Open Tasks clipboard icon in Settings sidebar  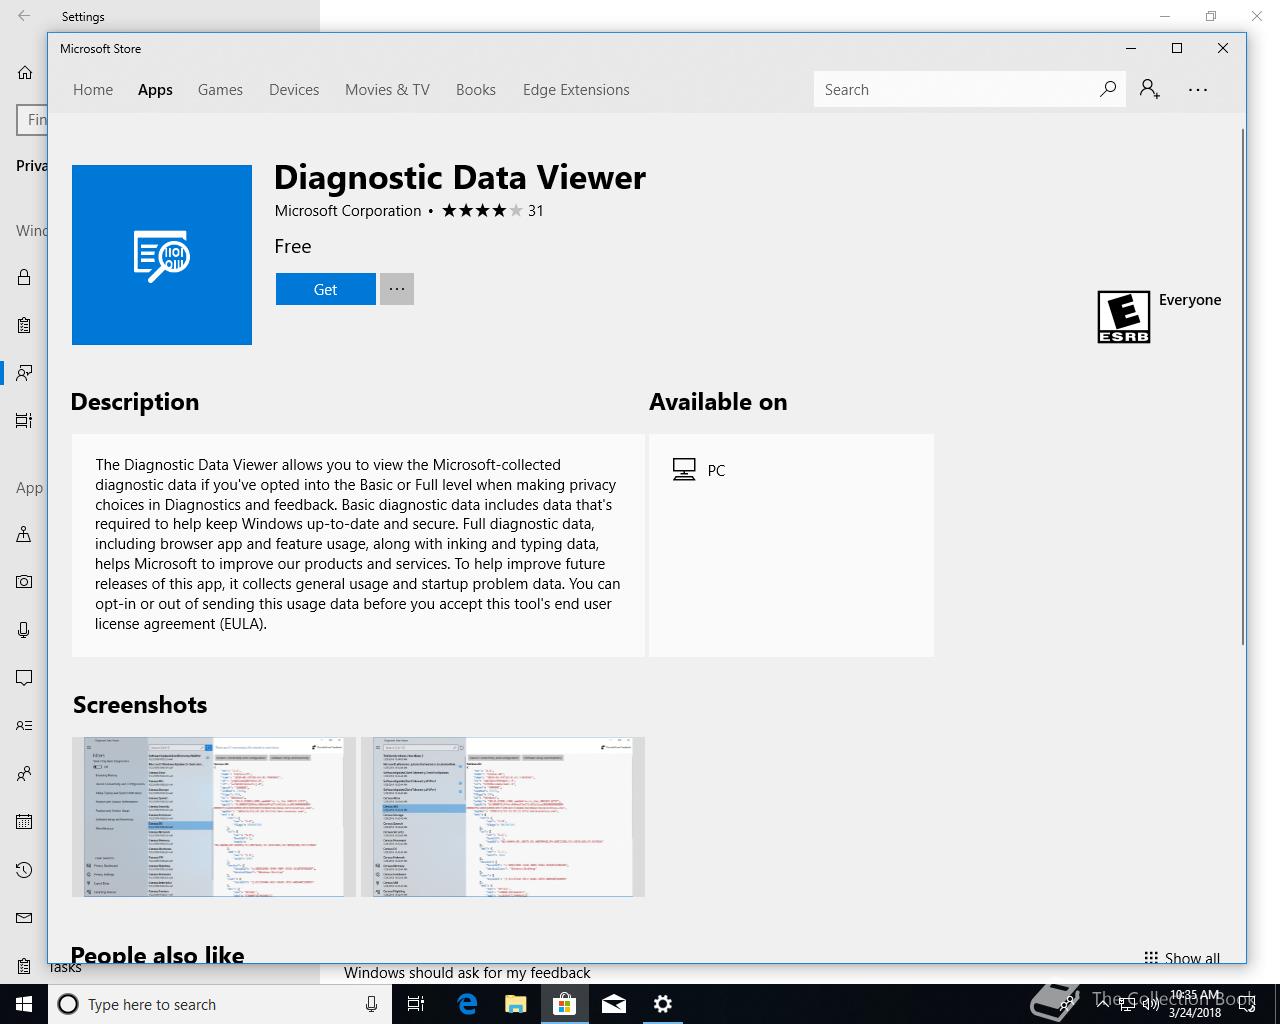(24, 966)
